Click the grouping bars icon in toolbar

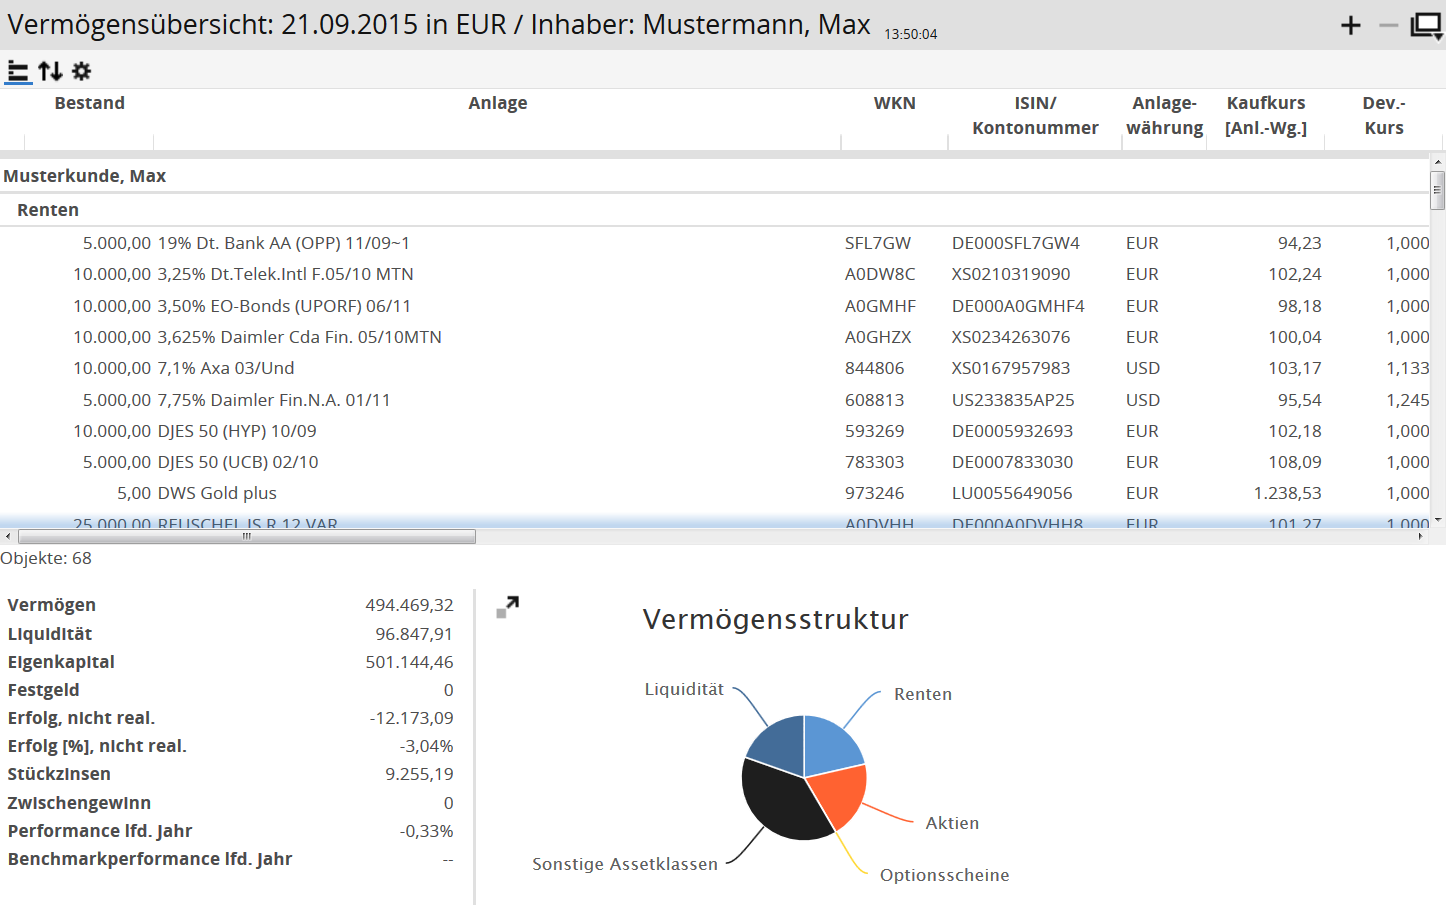pyautogui.click(x=18, y=71)
